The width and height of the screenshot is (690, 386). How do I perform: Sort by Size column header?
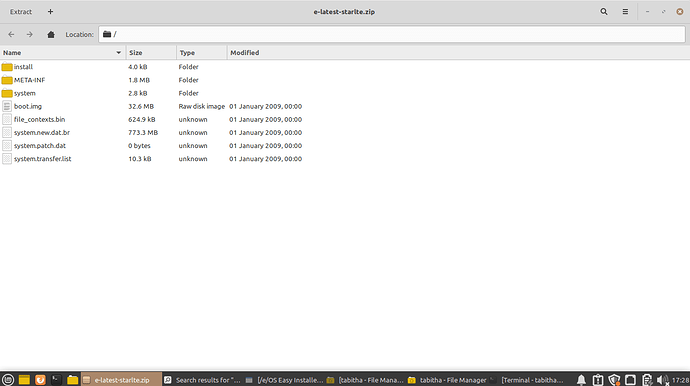click(x=151, y=53)
